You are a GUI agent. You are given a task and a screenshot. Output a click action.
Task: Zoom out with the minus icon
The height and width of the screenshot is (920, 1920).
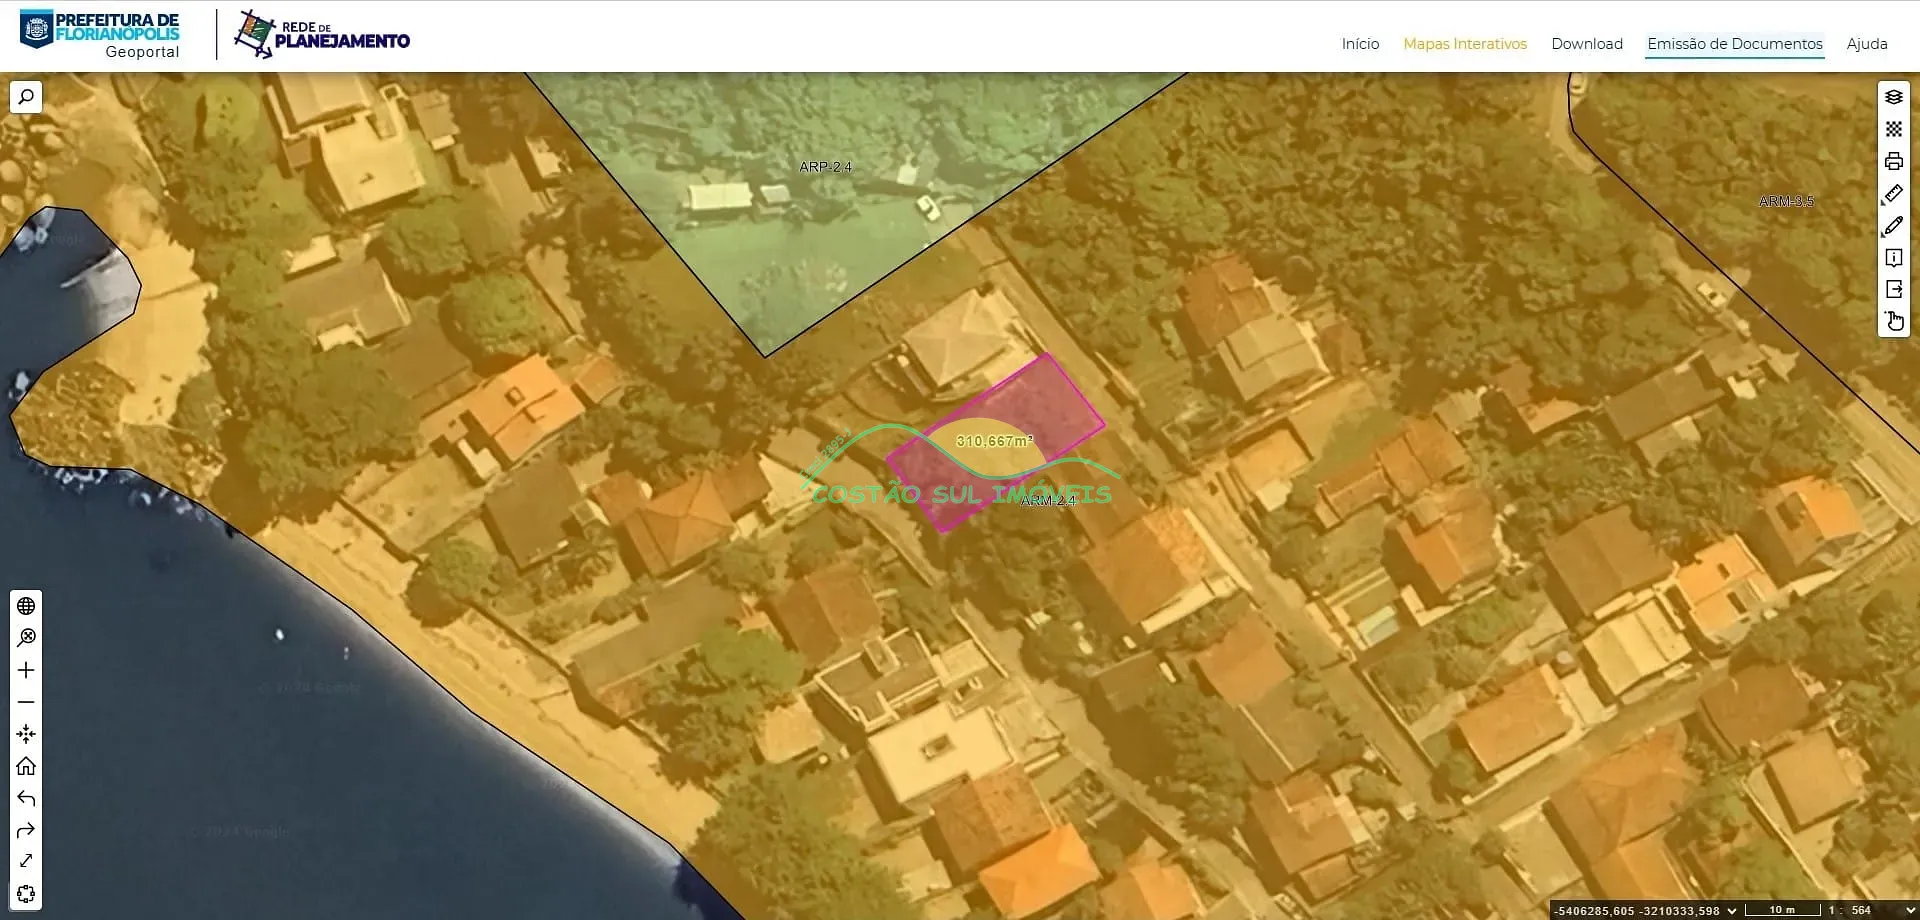pos(26,702)
